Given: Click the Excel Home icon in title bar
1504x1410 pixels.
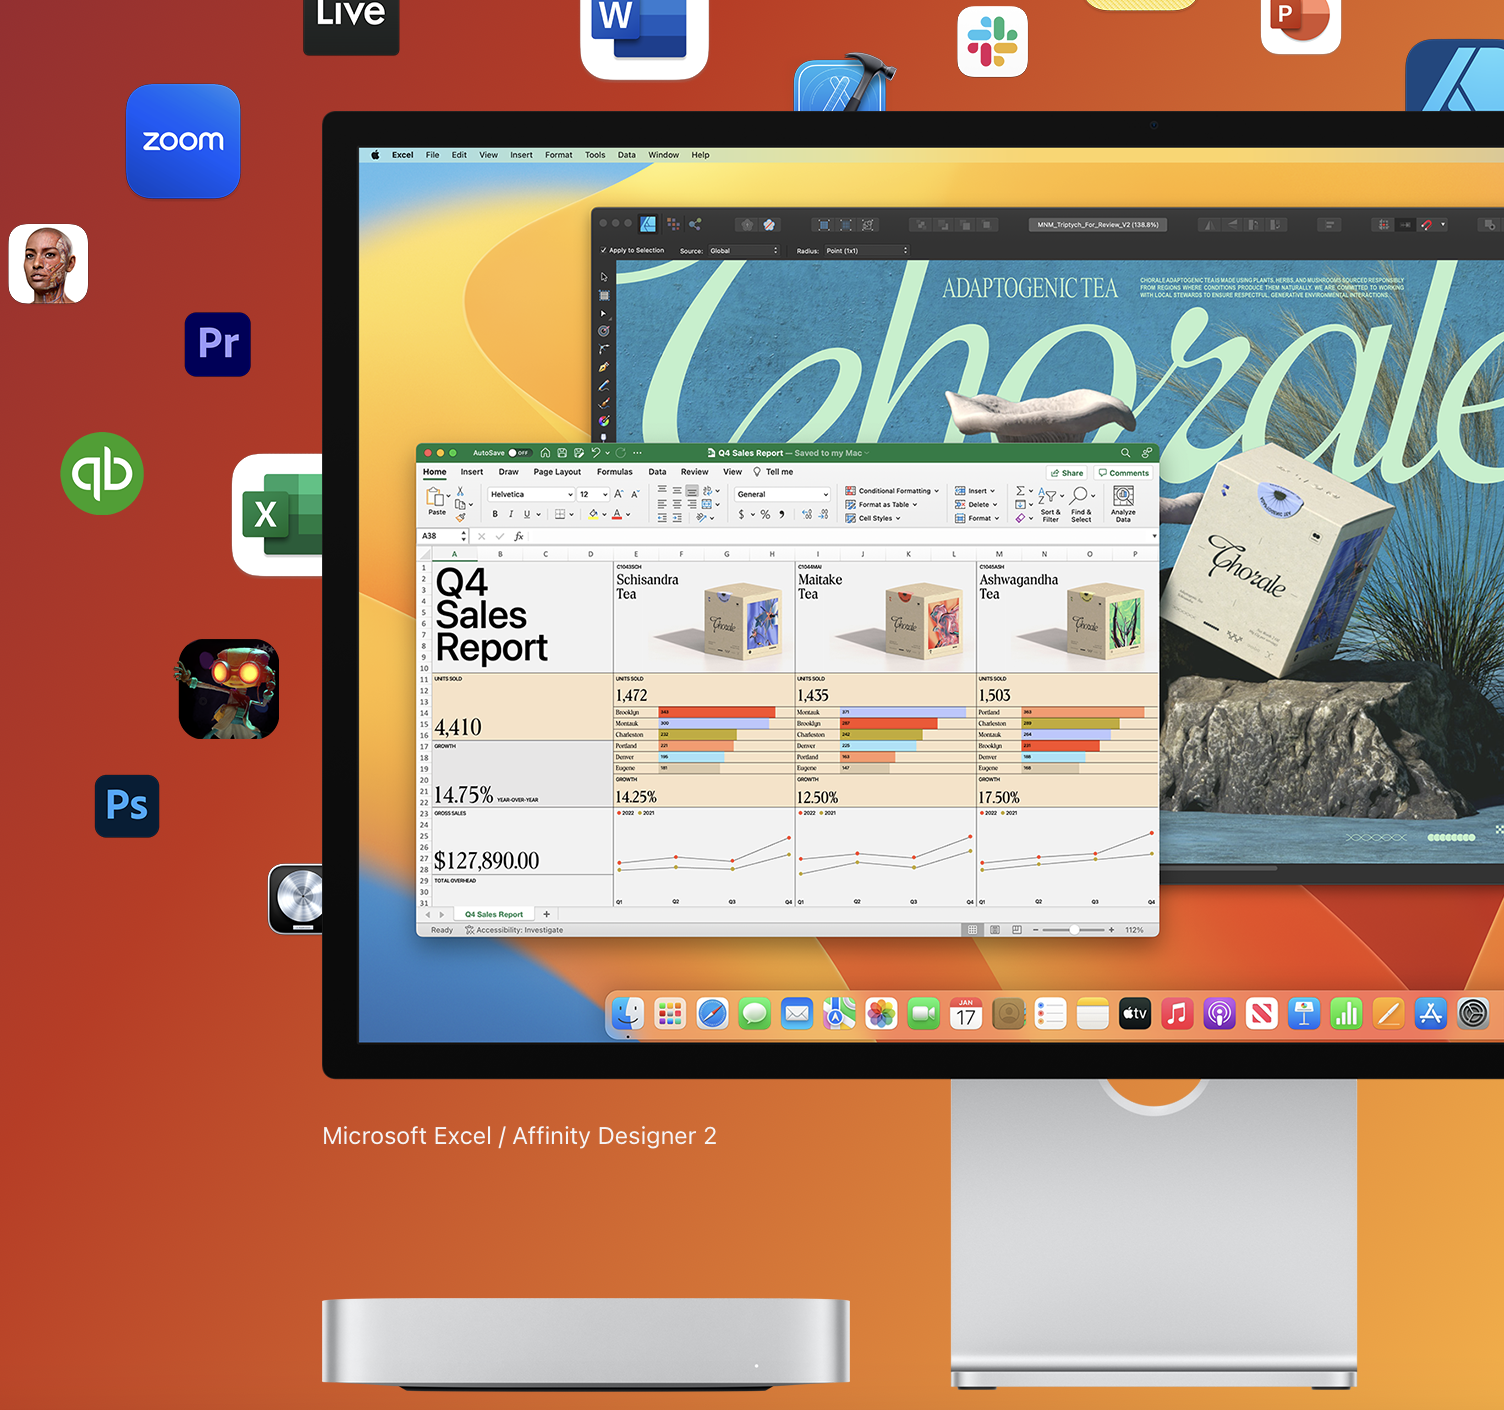Looking at the screenshot, I should point(545,453).
